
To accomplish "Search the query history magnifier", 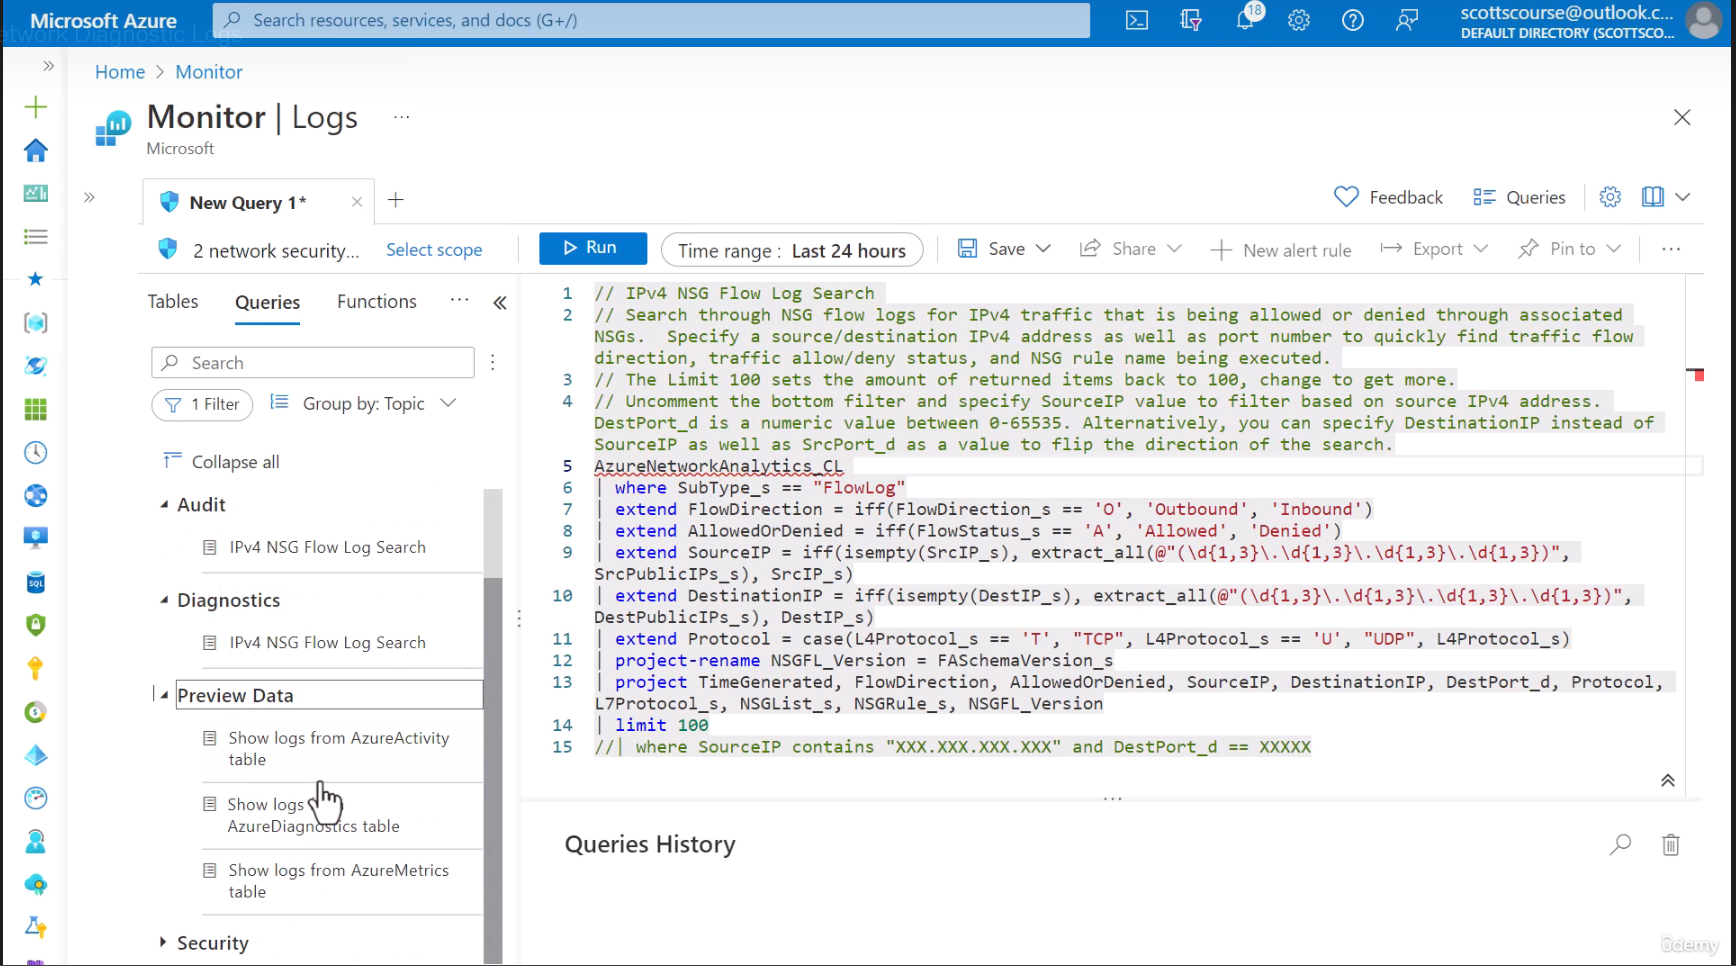I will coord(1620,844).
